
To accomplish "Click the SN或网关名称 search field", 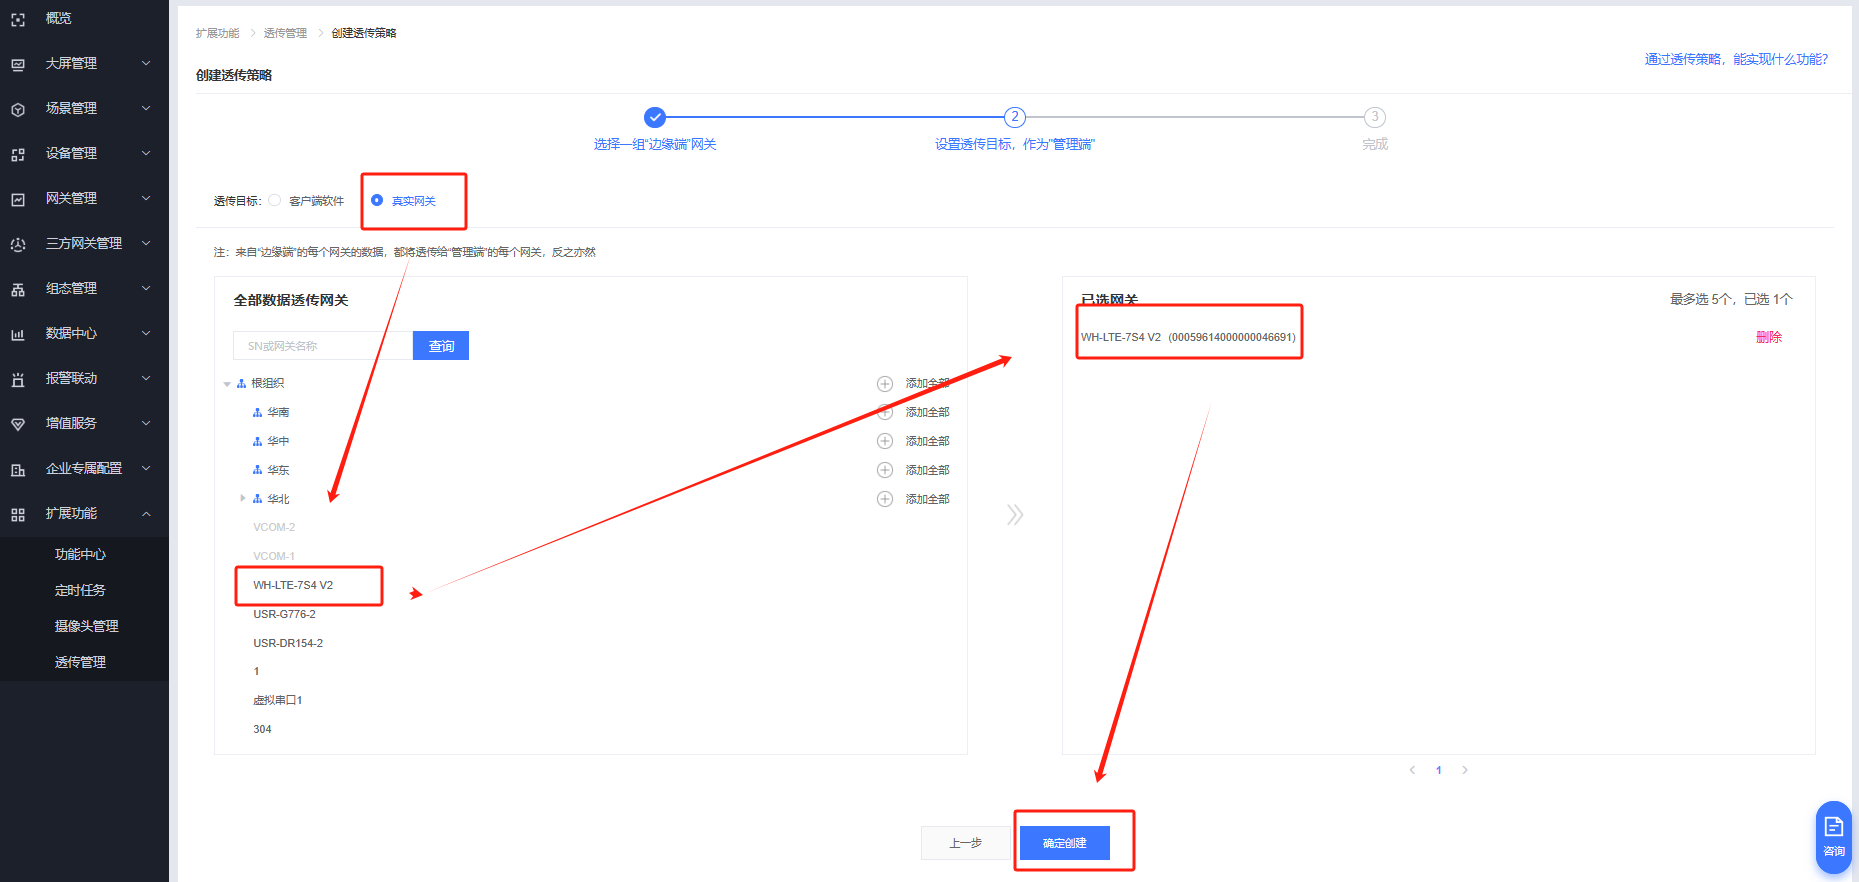I will [x=323, y=346].
